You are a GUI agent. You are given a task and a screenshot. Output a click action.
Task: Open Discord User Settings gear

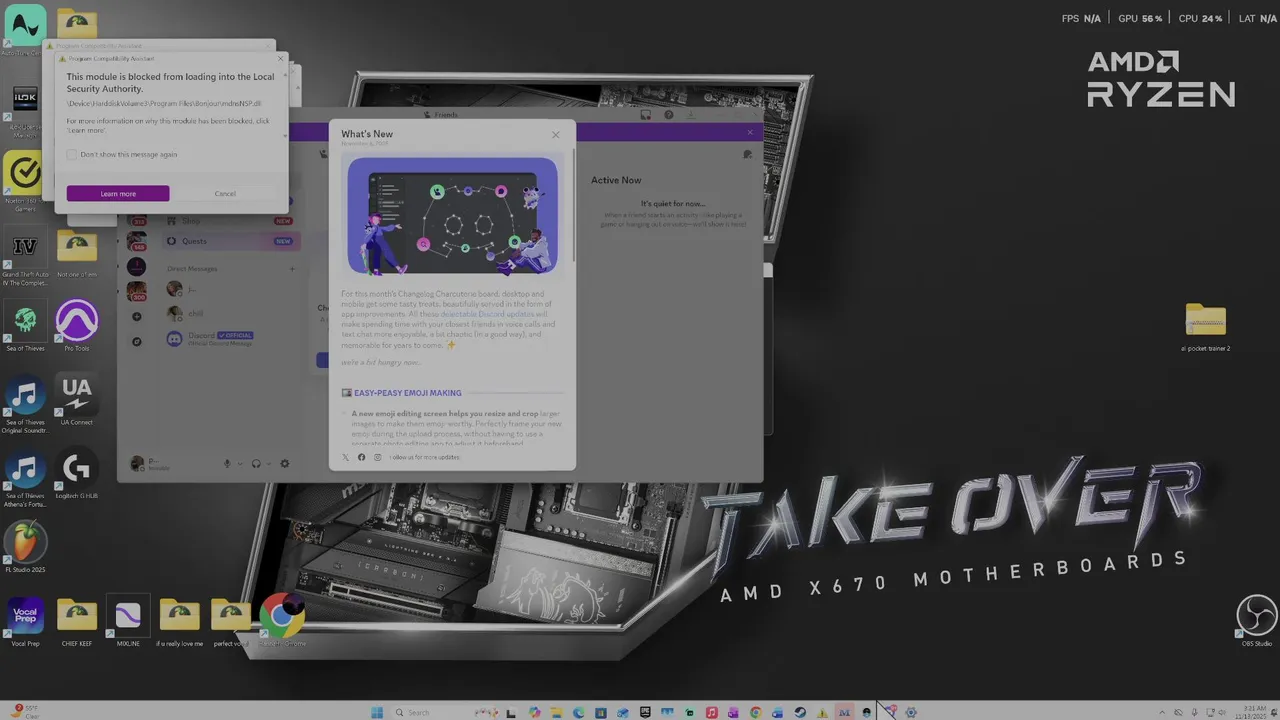click(285, 463)
